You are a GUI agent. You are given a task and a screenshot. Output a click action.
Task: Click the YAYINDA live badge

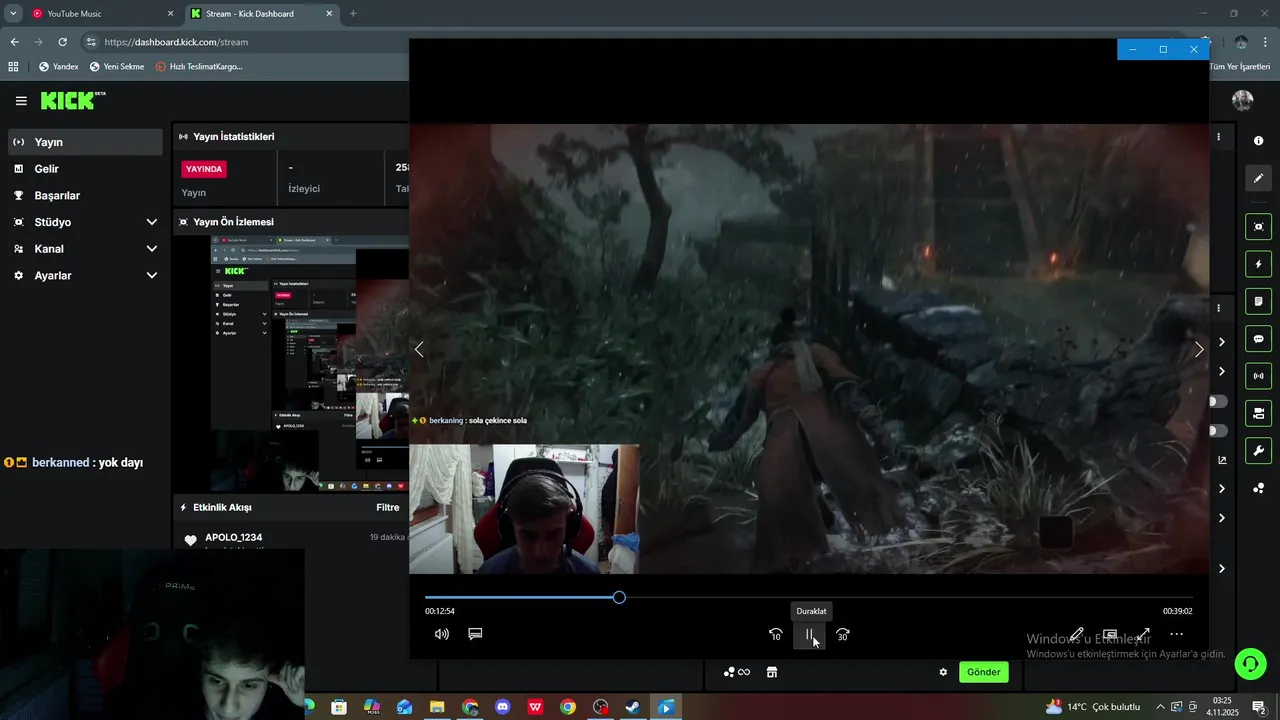204,169
